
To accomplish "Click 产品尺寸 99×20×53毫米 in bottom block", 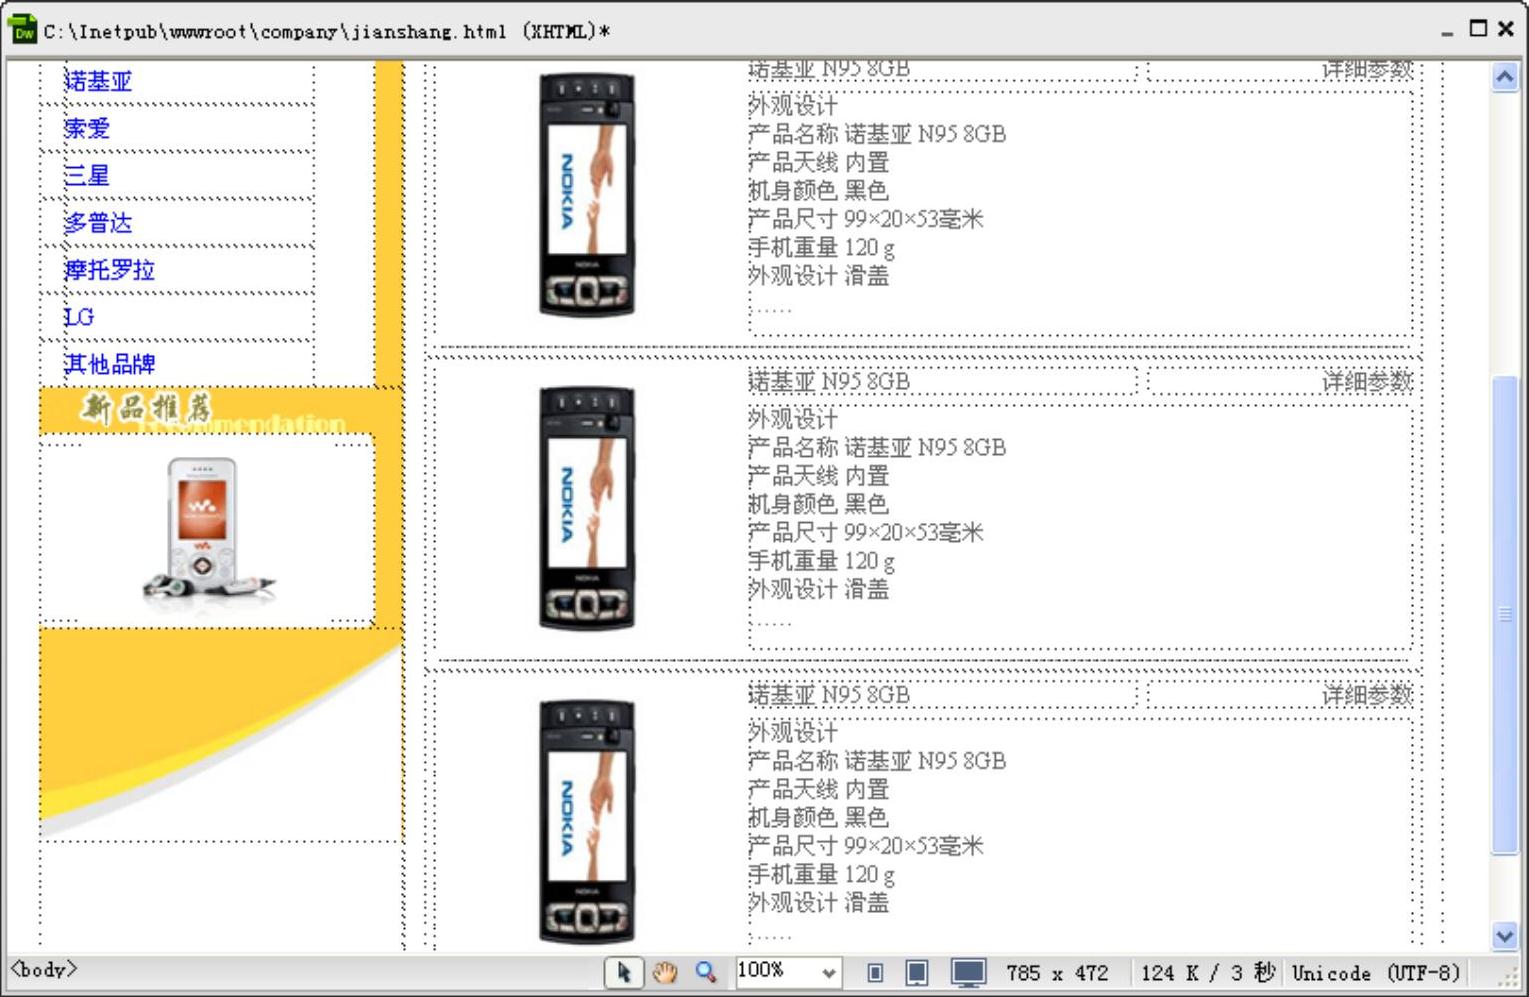I will [866, 846].
